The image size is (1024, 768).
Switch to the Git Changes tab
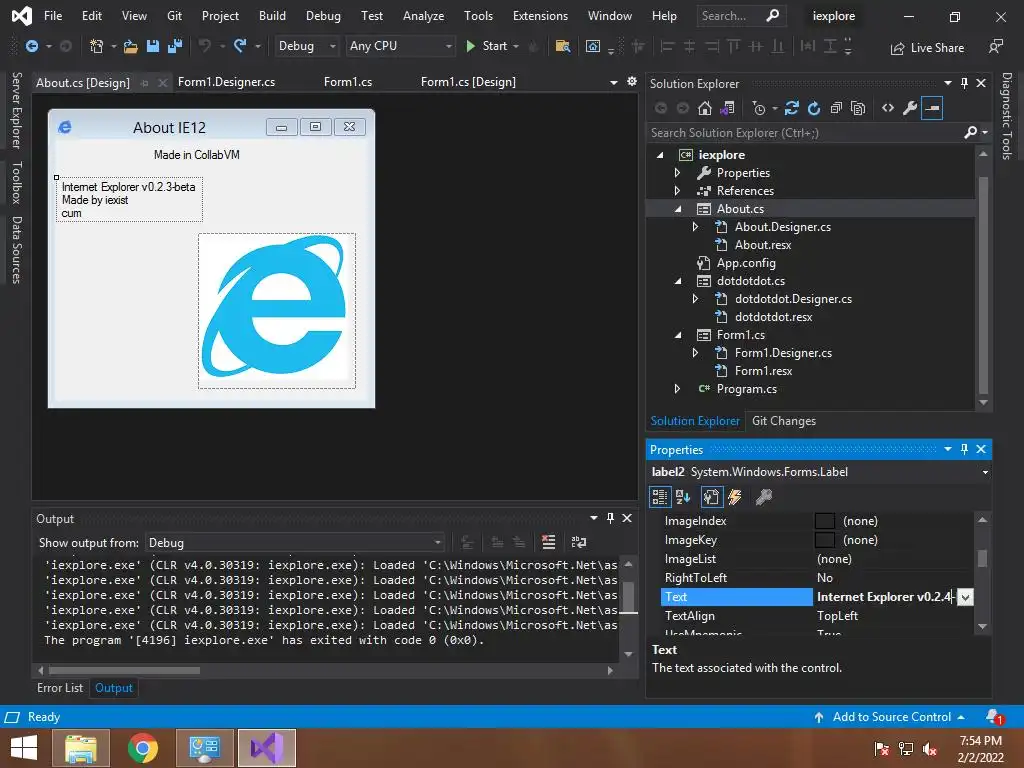click(784, 421)
